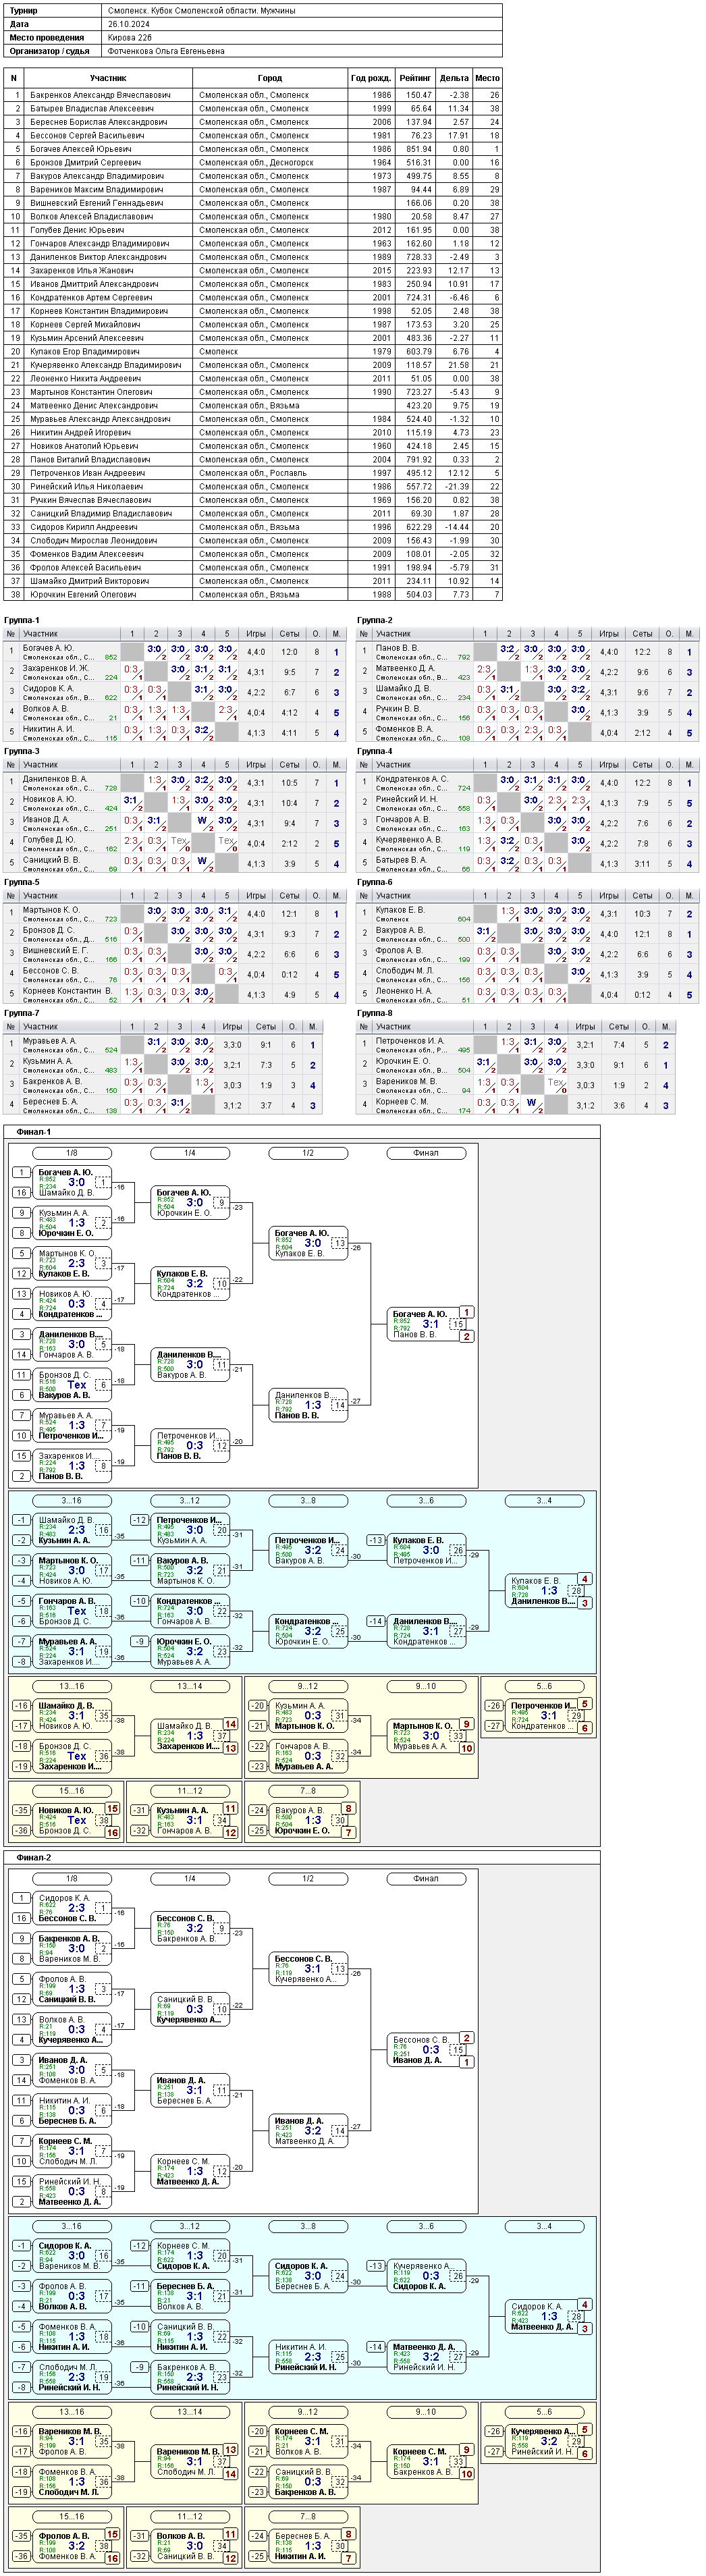Click the "Дельта" column header
The width and height of the screenshot is (706, 2576).
point(453,78)
